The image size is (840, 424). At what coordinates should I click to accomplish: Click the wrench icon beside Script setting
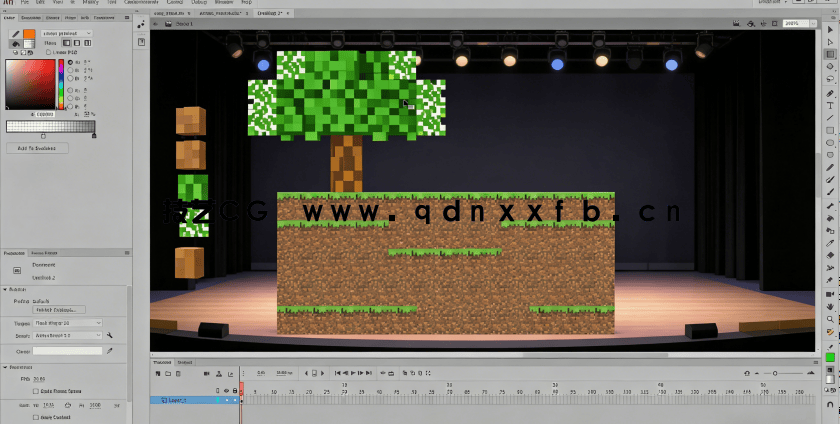tap(109, 336)
